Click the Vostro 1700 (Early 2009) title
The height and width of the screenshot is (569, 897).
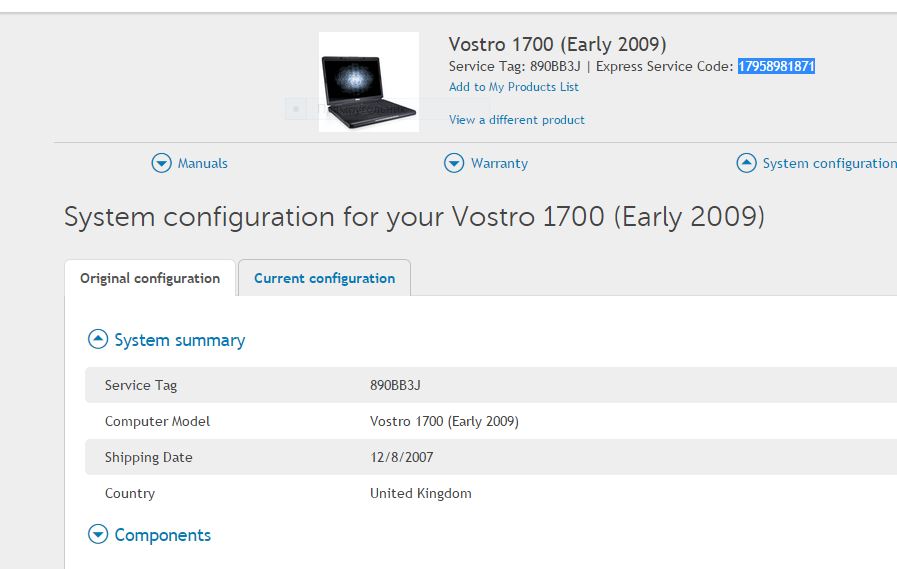pyautogui.click(x=557, y=45)
